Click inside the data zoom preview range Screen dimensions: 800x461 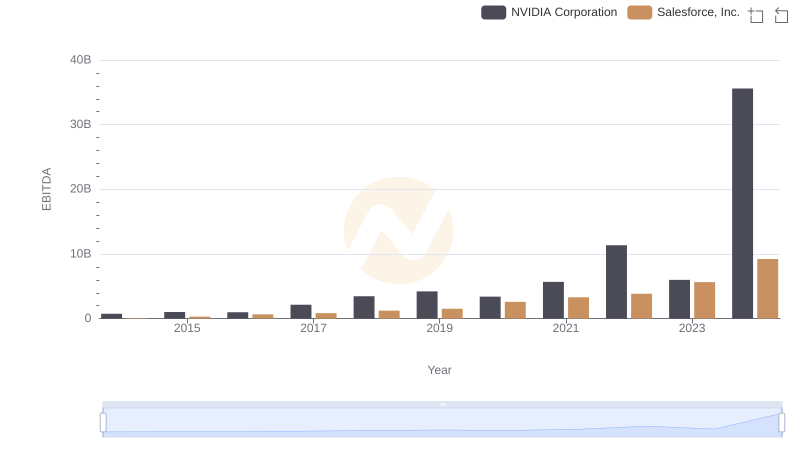point(442,423)
